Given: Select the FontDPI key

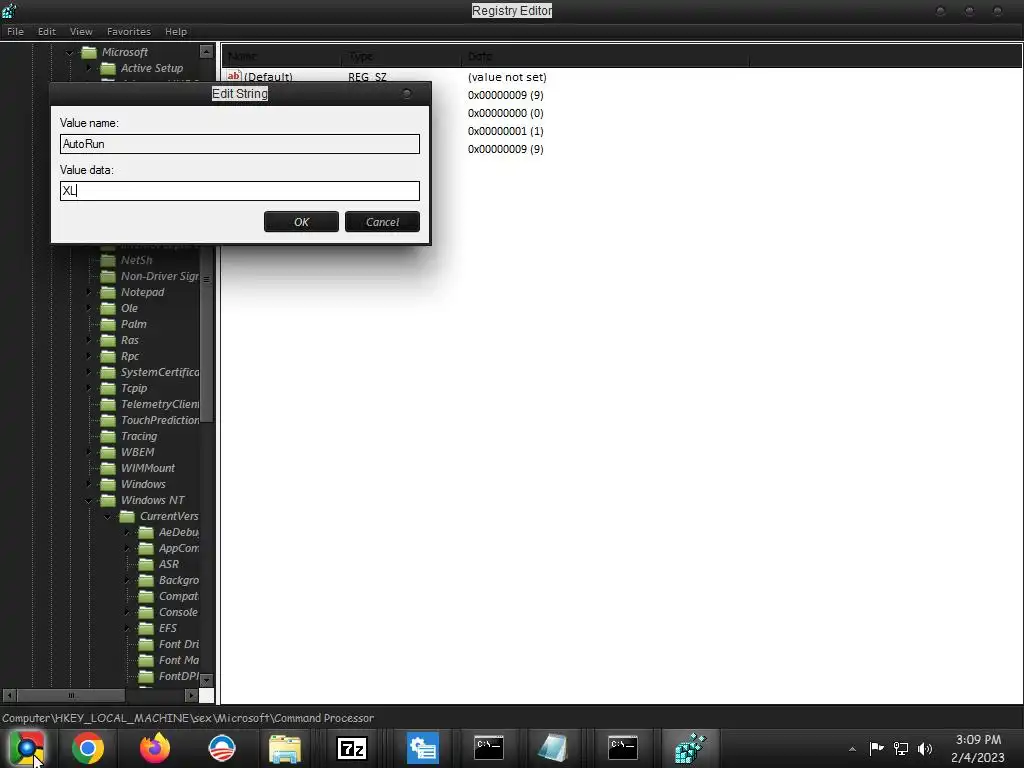Looking at the screenshot, I should (178, 676).
